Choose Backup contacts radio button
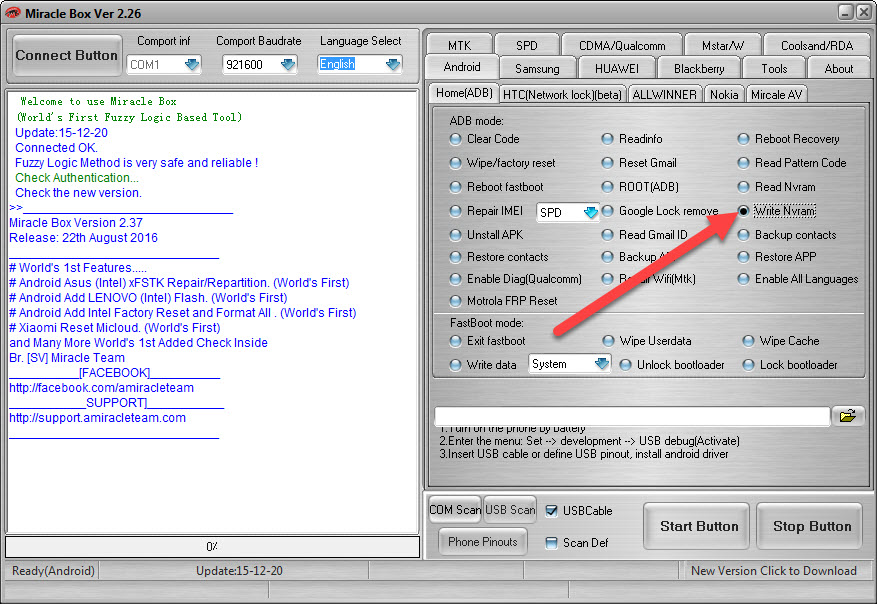The height and width of the screenshot is (604, 877). click(x=743, y=235)
